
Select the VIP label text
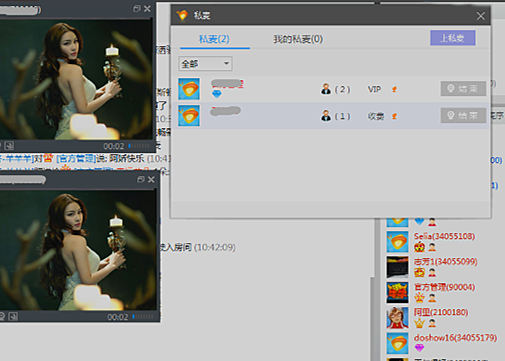click(x=374, y=89)
